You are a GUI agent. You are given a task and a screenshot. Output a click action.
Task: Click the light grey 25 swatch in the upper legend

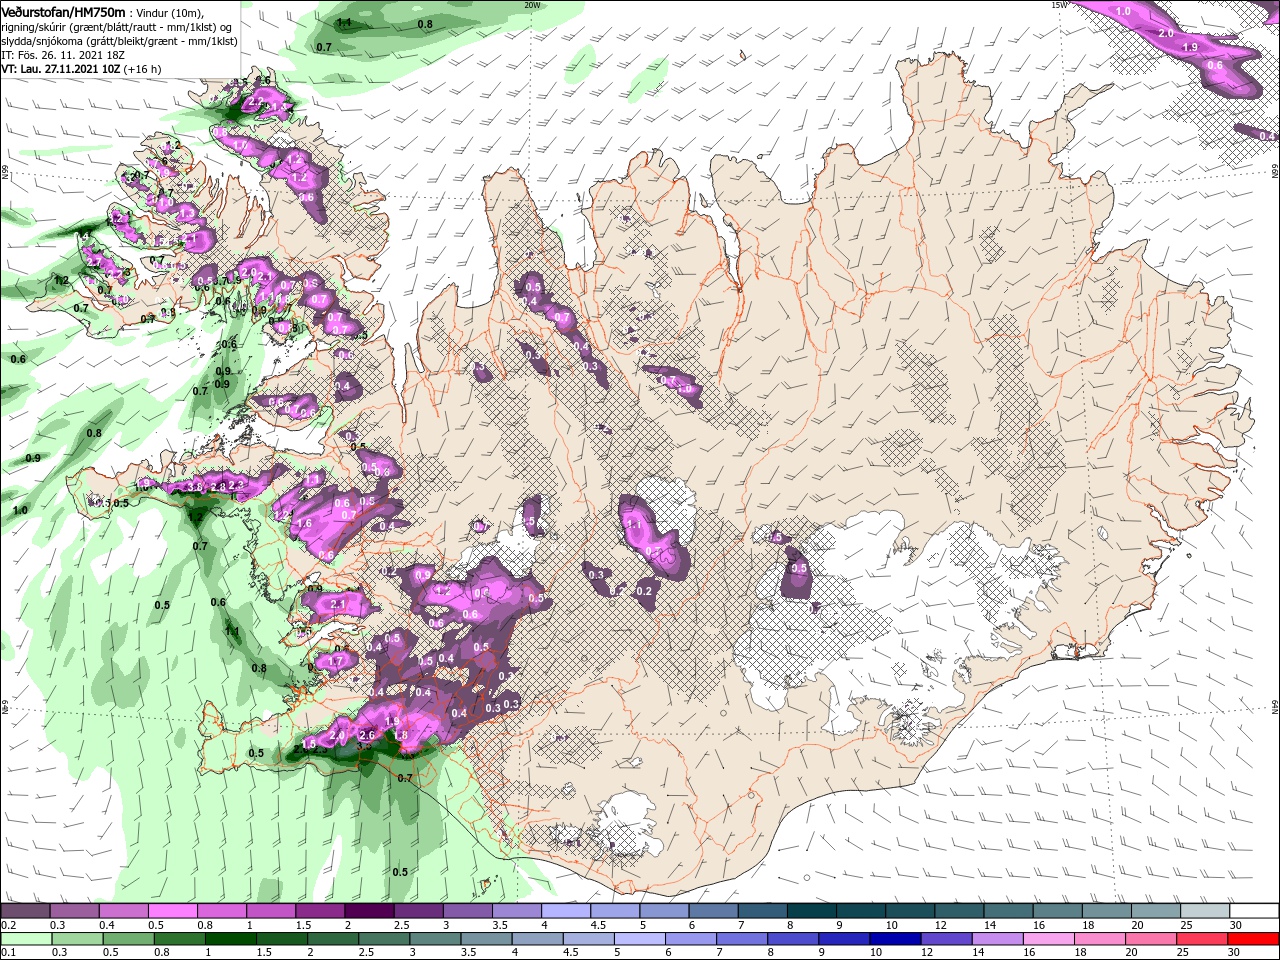[1205, 912]
